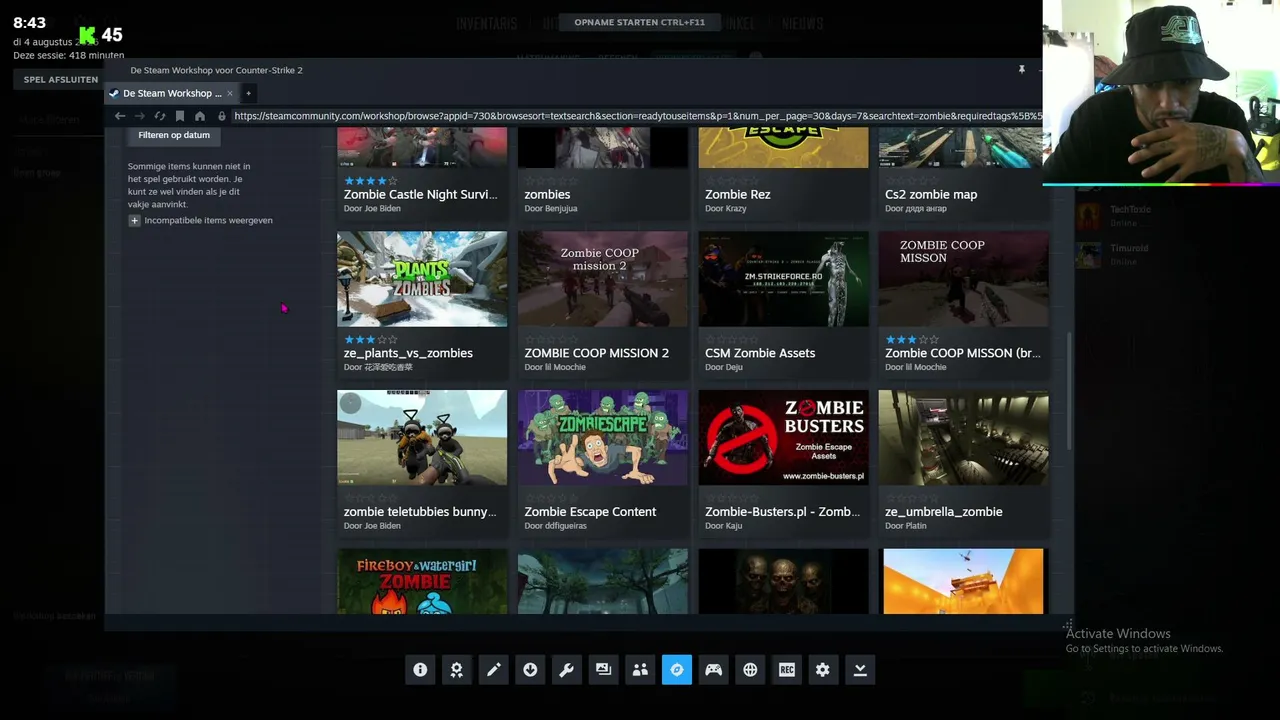This screenshot has width=1280, height=720.
Task: Open the ZOMBIE COOP MISSION 2 thumbnail
Action: (603, 279)
